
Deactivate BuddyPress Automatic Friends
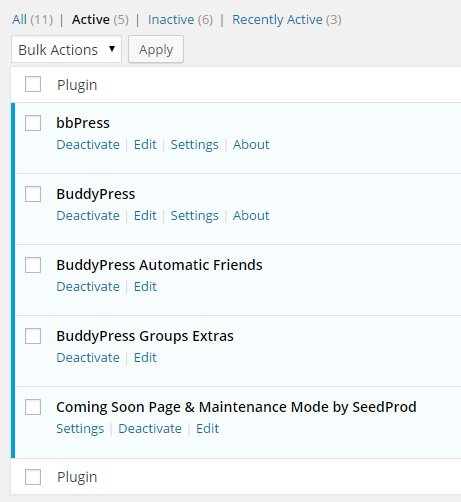click(x=88, y=287)
